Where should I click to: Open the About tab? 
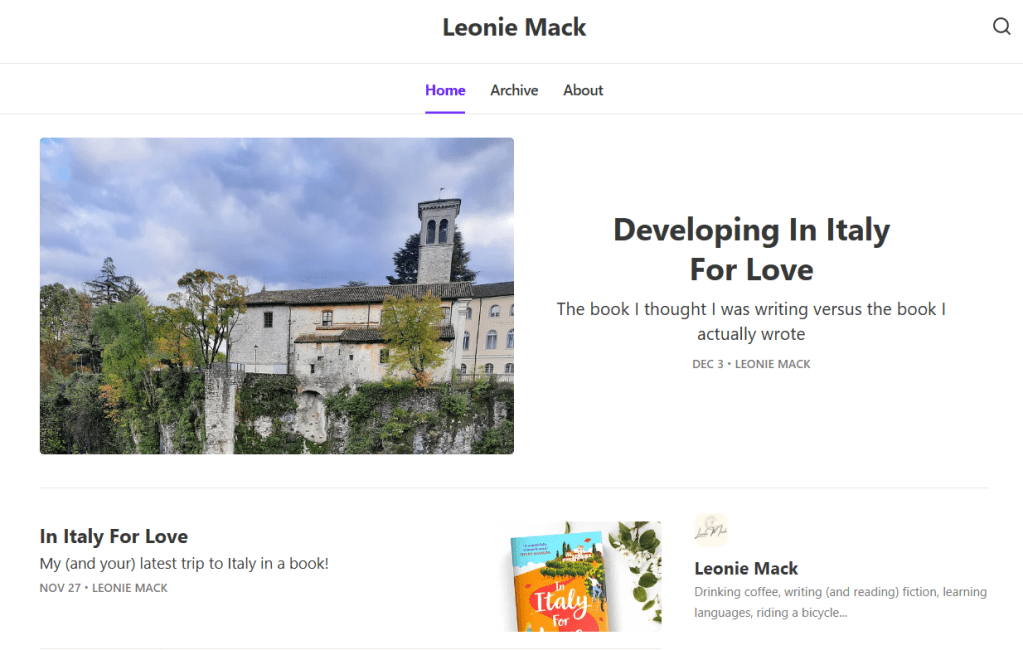click(x=583, y=90)
